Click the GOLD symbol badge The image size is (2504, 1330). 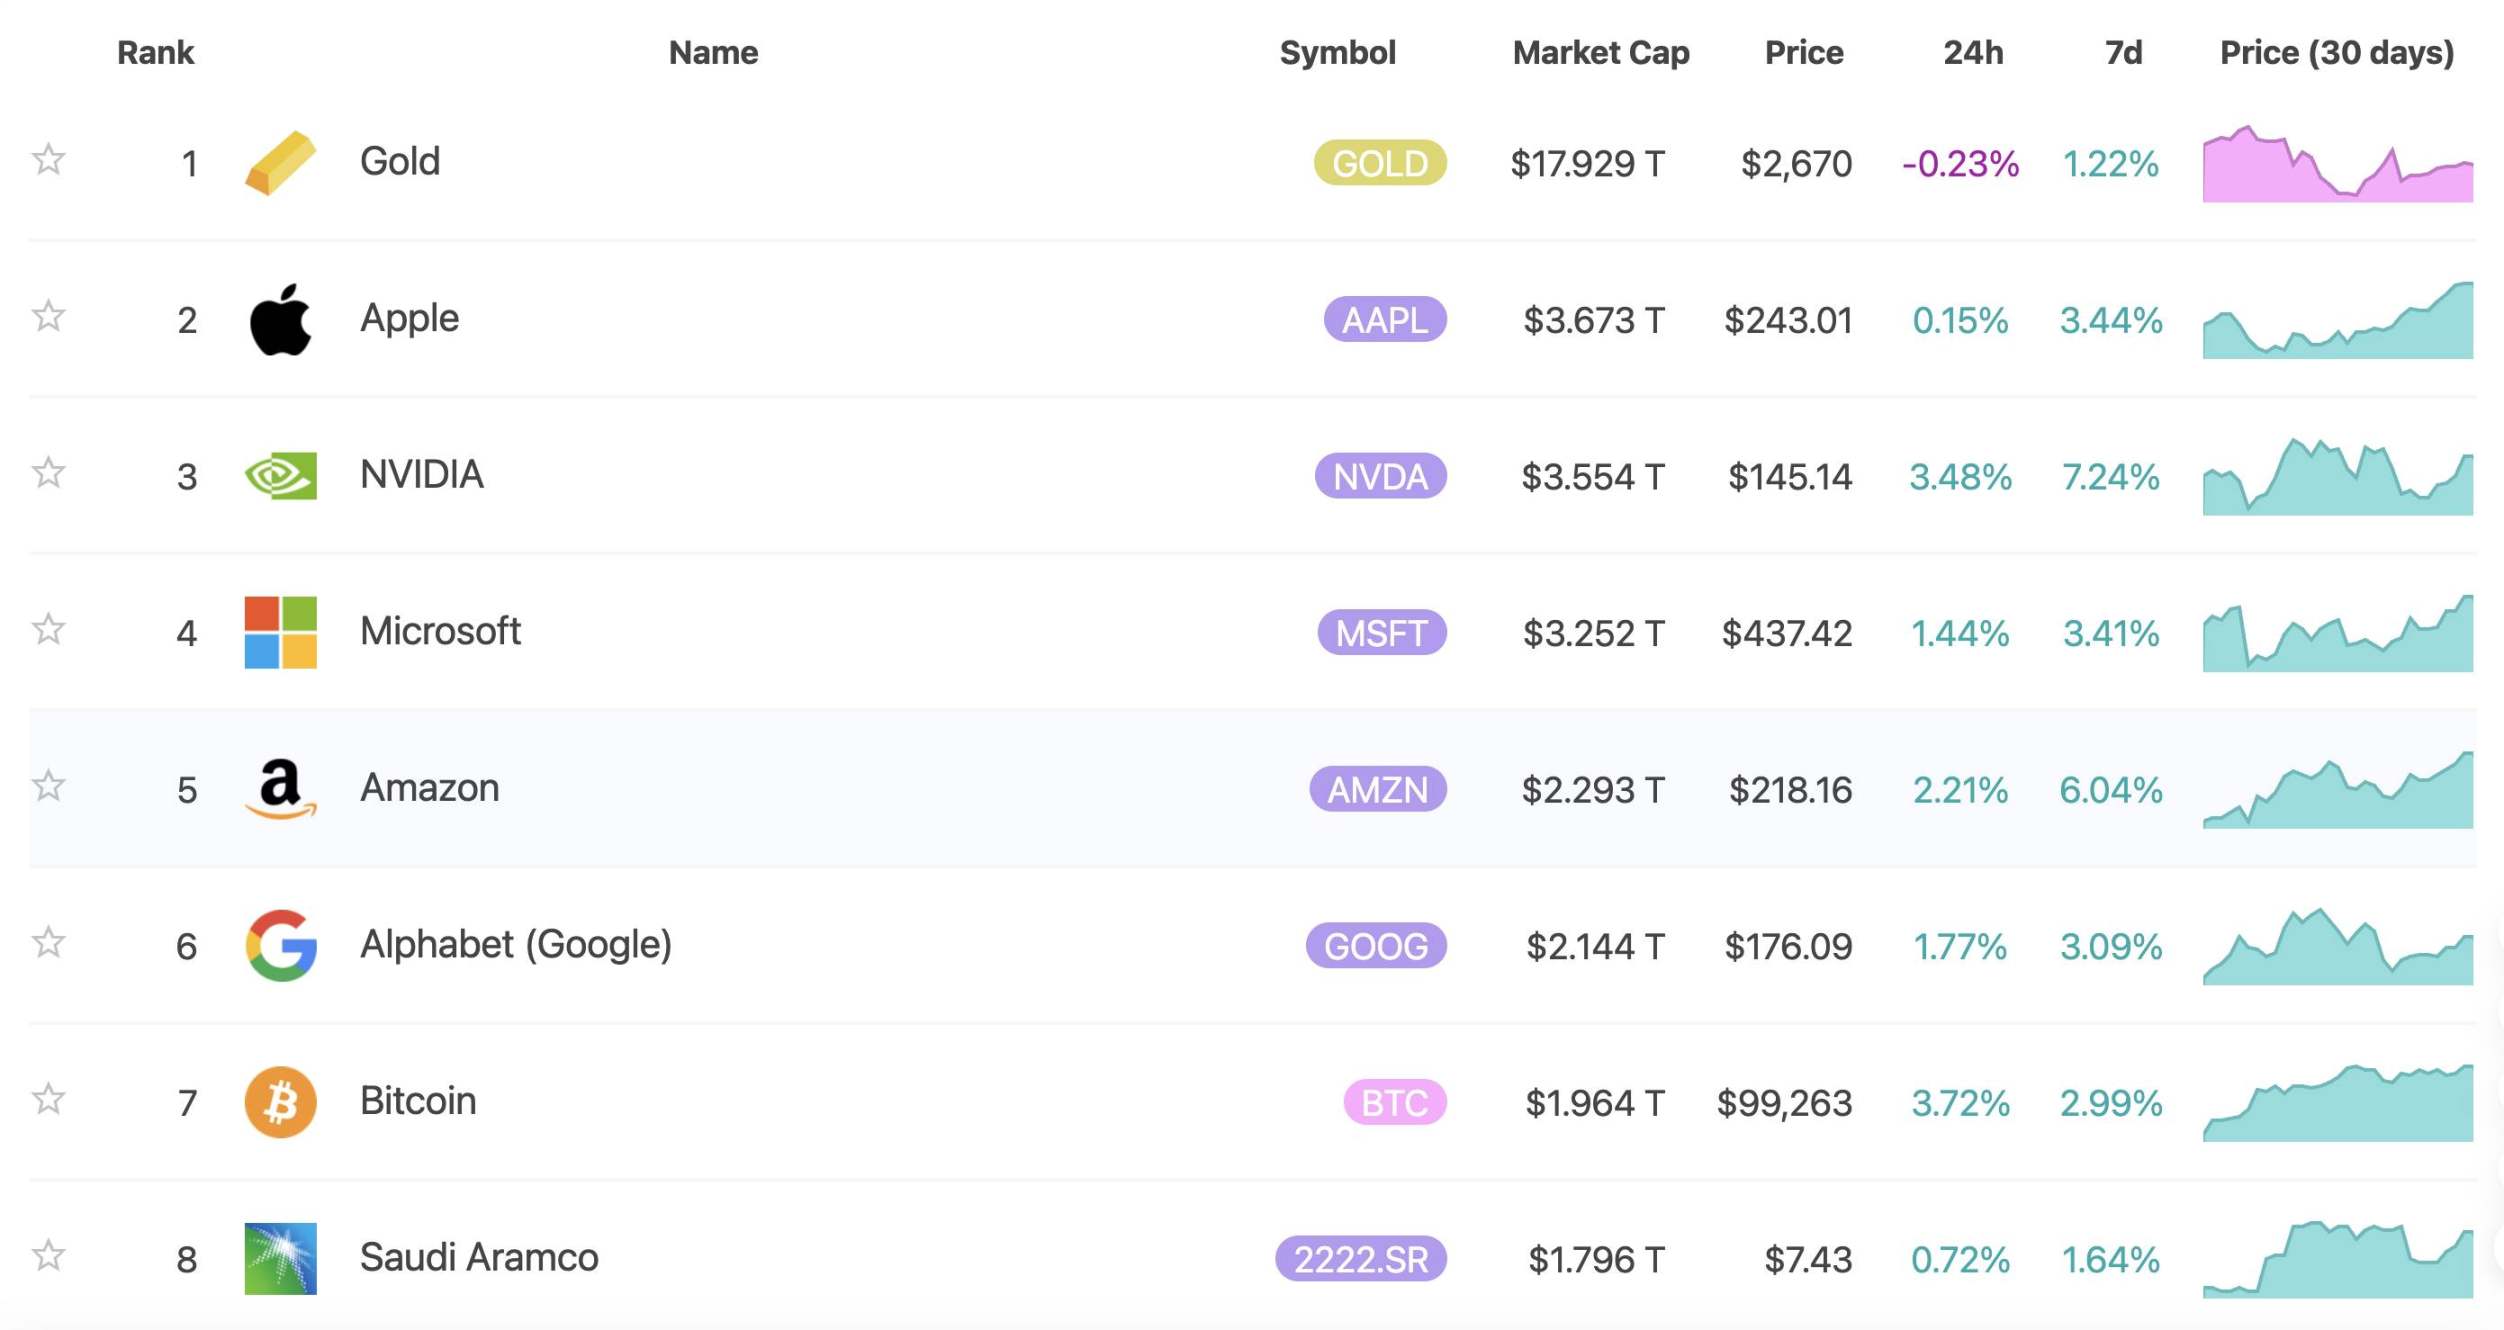[x=1380, y=163]
